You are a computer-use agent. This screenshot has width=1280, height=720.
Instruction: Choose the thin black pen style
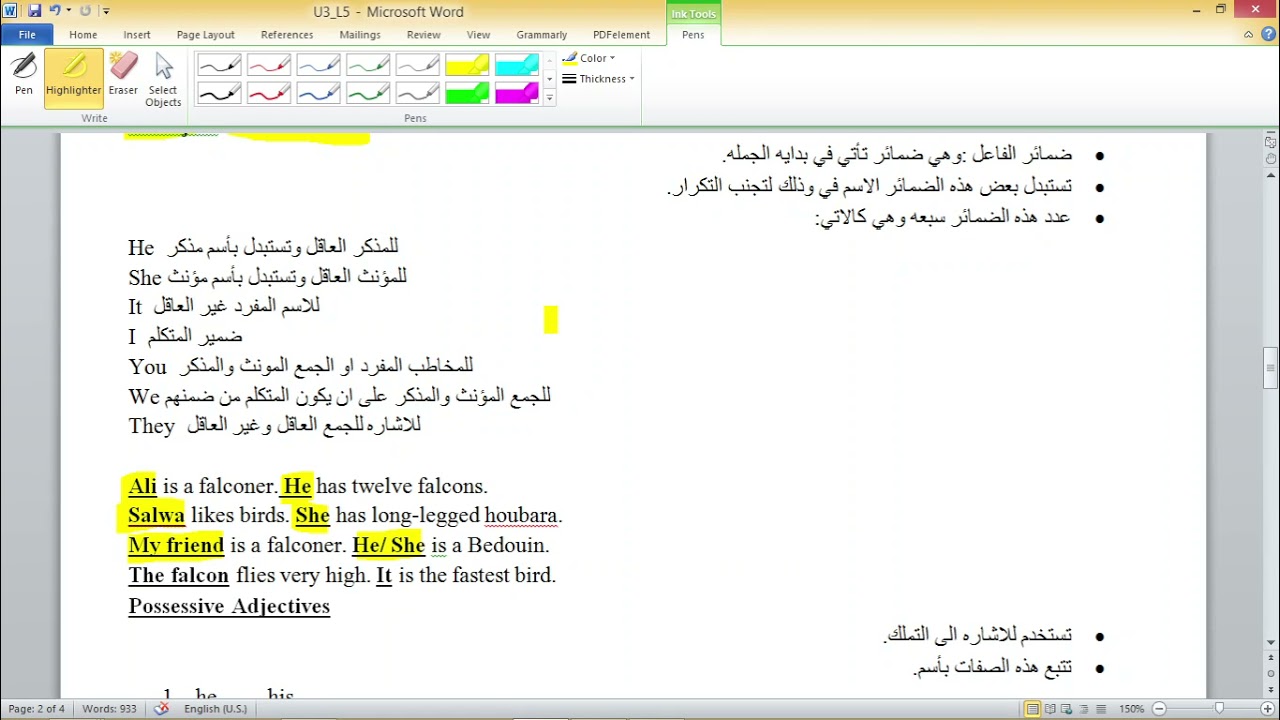click(x=219, y=66)
